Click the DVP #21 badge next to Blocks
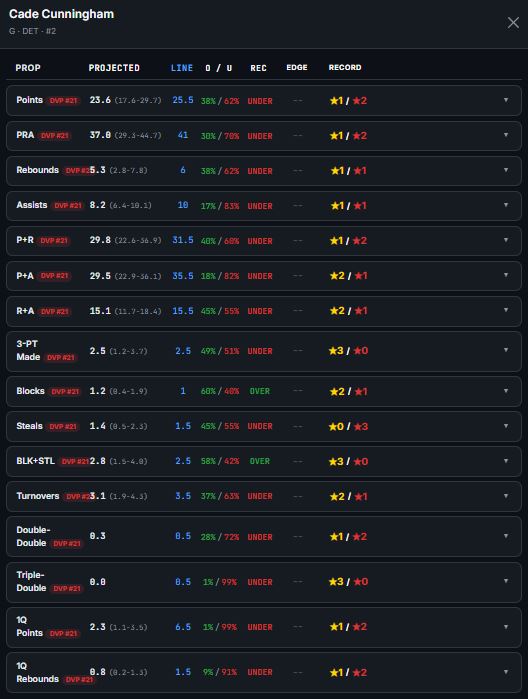 coord(65,391)
